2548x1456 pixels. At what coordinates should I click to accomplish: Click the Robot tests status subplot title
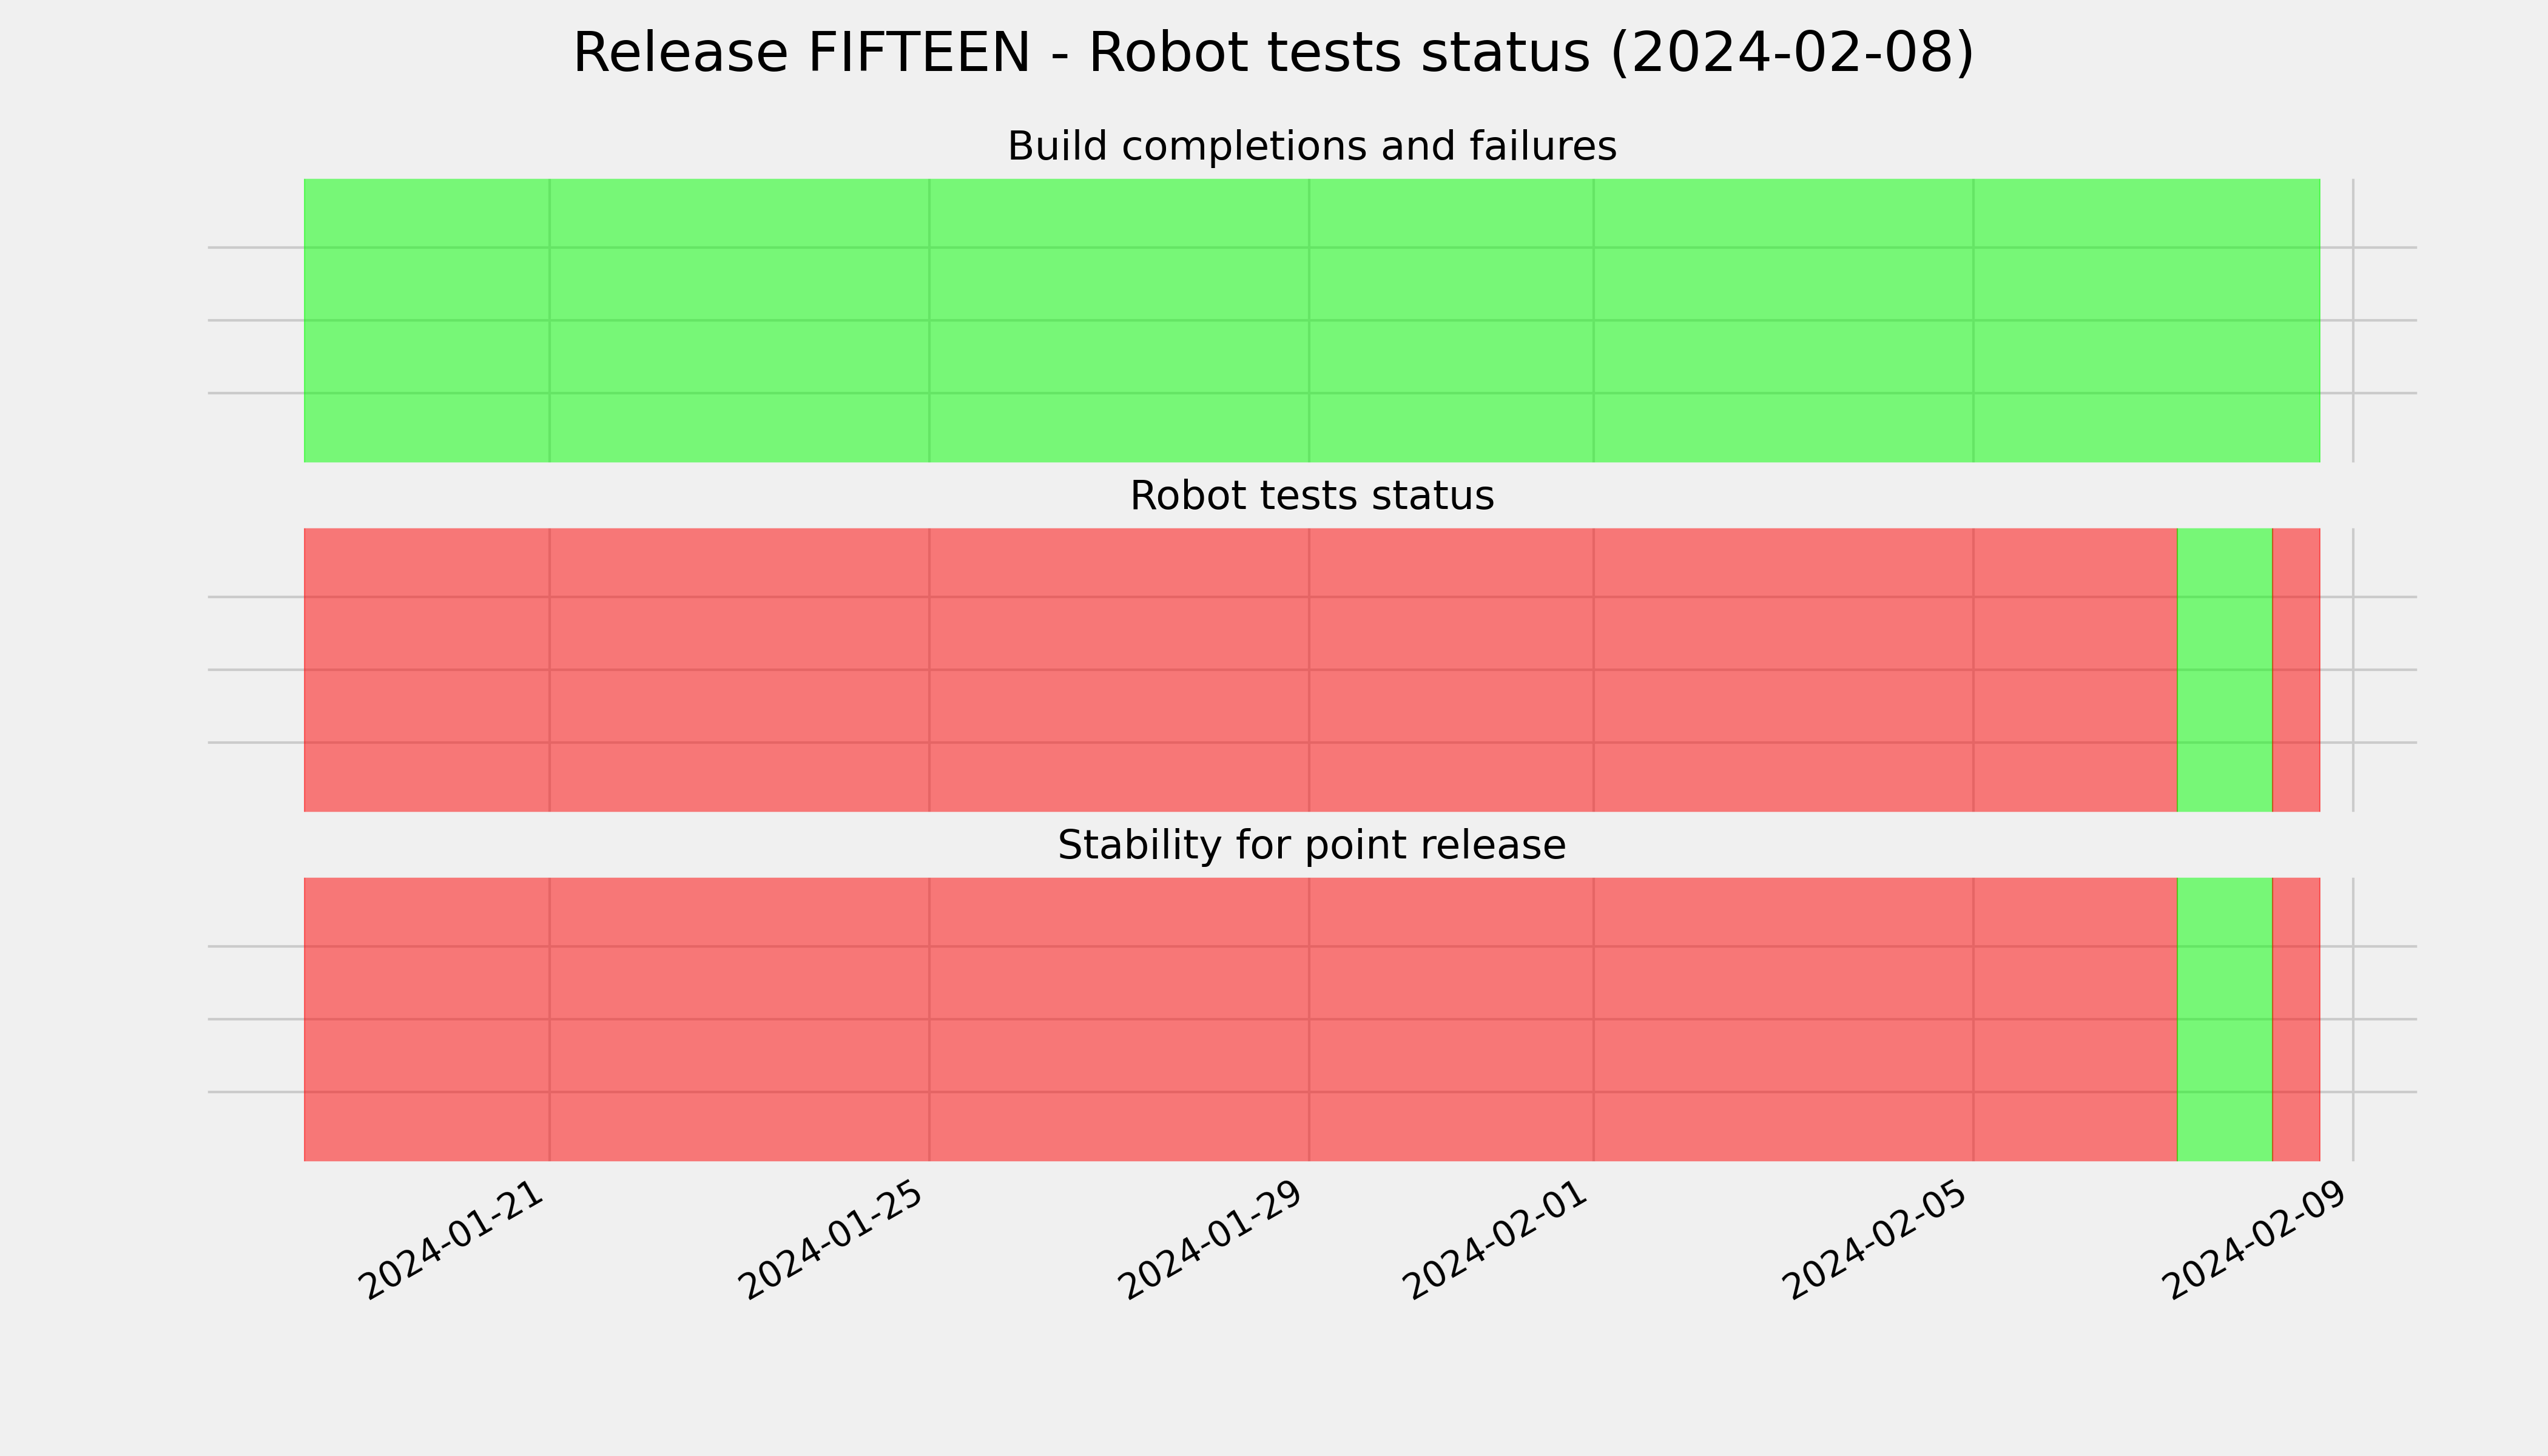[x=1312, y=496]
